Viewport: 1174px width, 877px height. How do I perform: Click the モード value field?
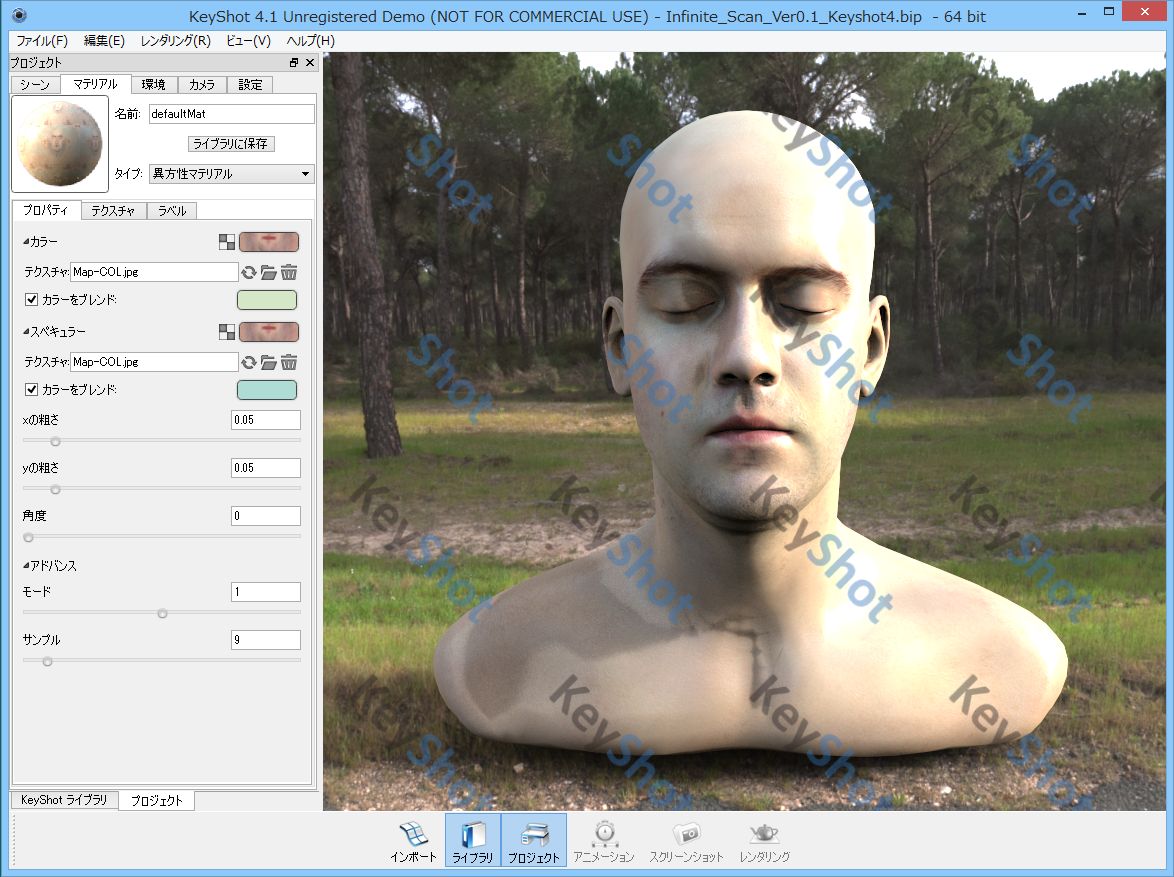pyautogui.click(x=266, y=592)
